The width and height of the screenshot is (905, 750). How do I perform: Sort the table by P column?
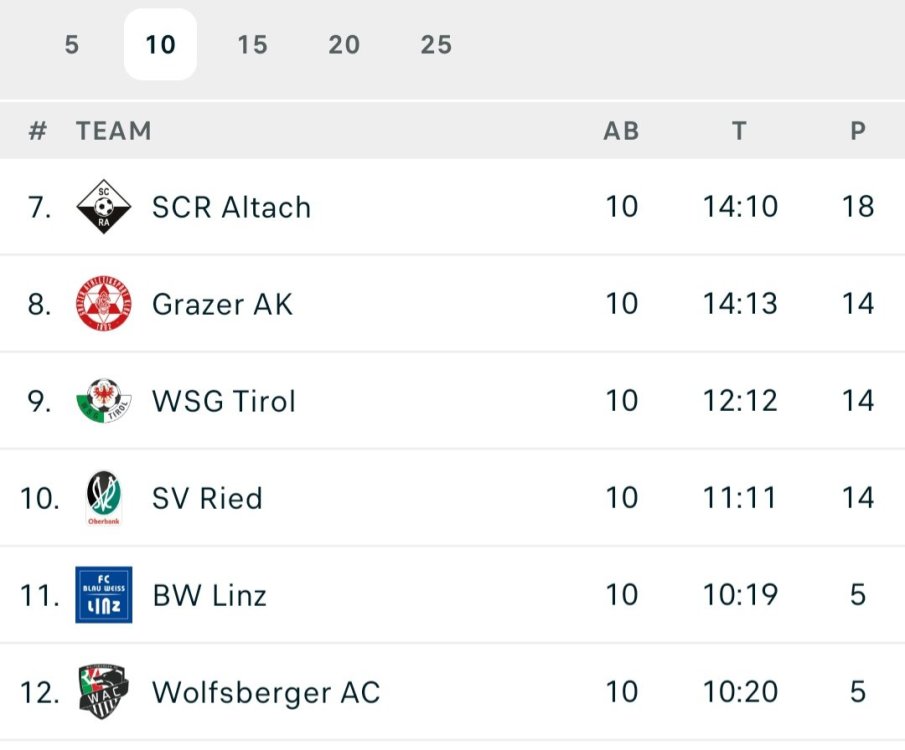click(x=858, y=131)
